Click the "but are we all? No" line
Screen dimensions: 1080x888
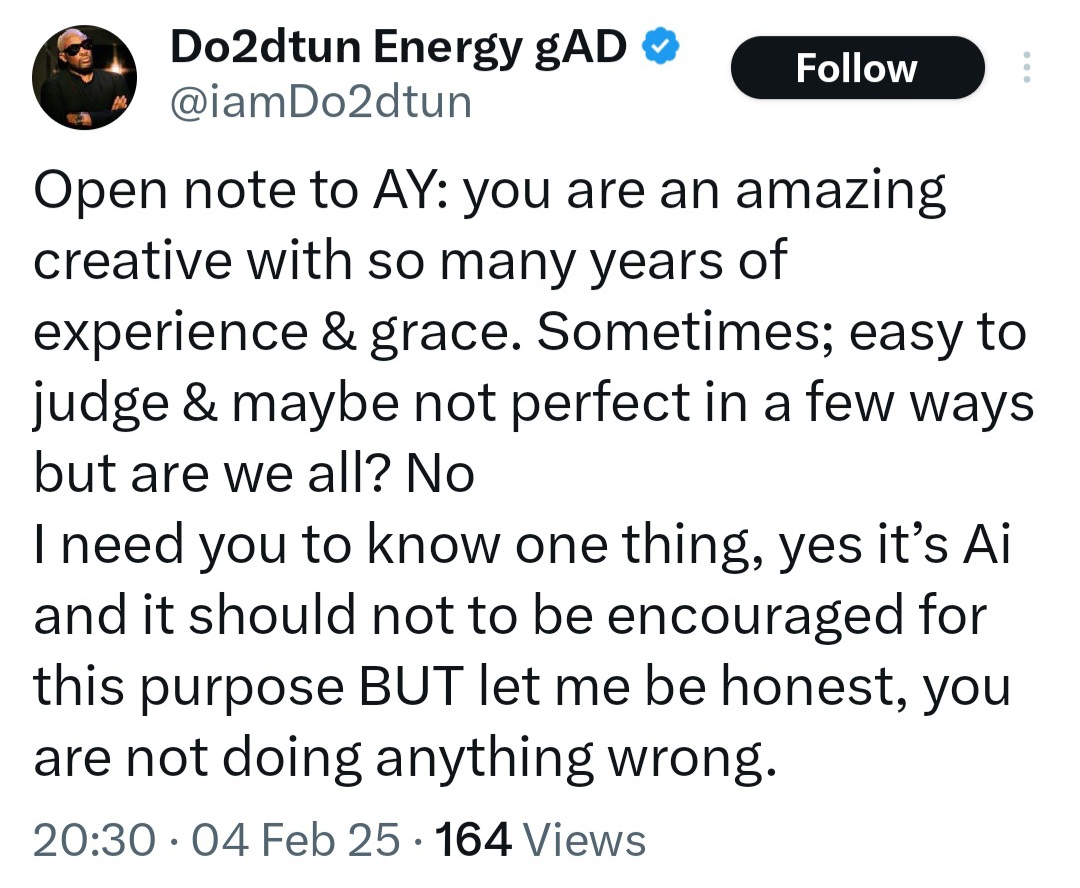coord(254,475)
